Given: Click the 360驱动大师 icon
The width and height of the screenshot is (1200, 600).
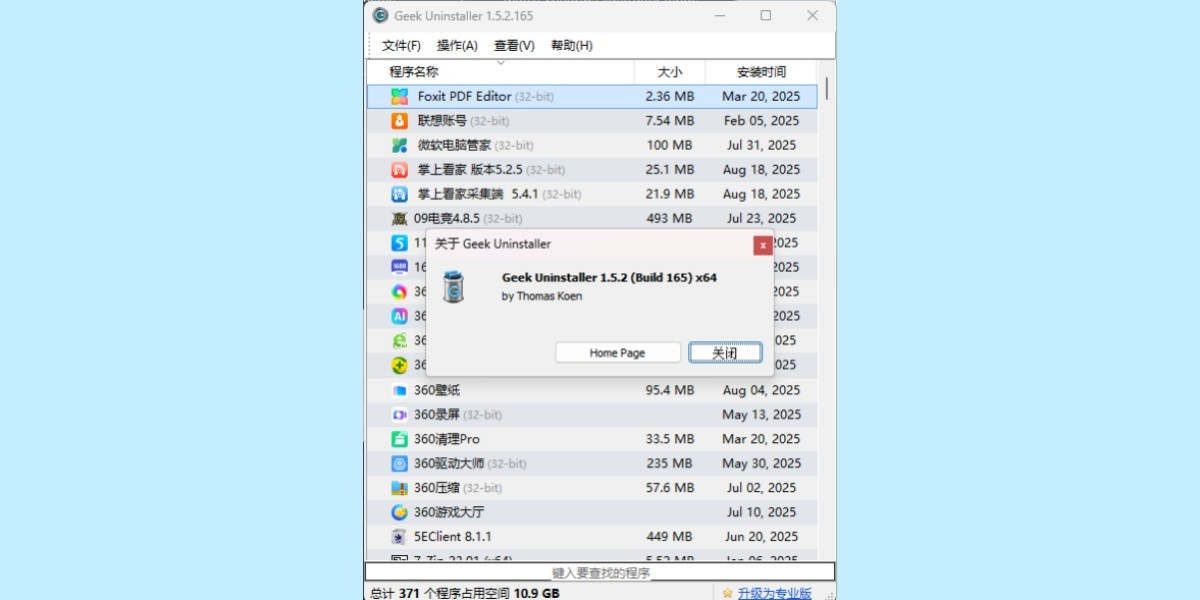Looking at the screenshot, I should [399, 463].
